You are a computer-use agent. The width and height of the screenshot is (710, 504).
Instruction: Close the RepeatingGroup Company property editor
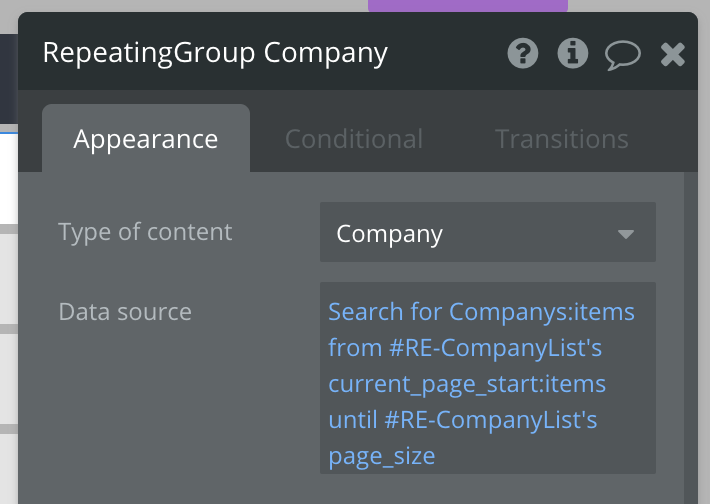click(672, 54)
